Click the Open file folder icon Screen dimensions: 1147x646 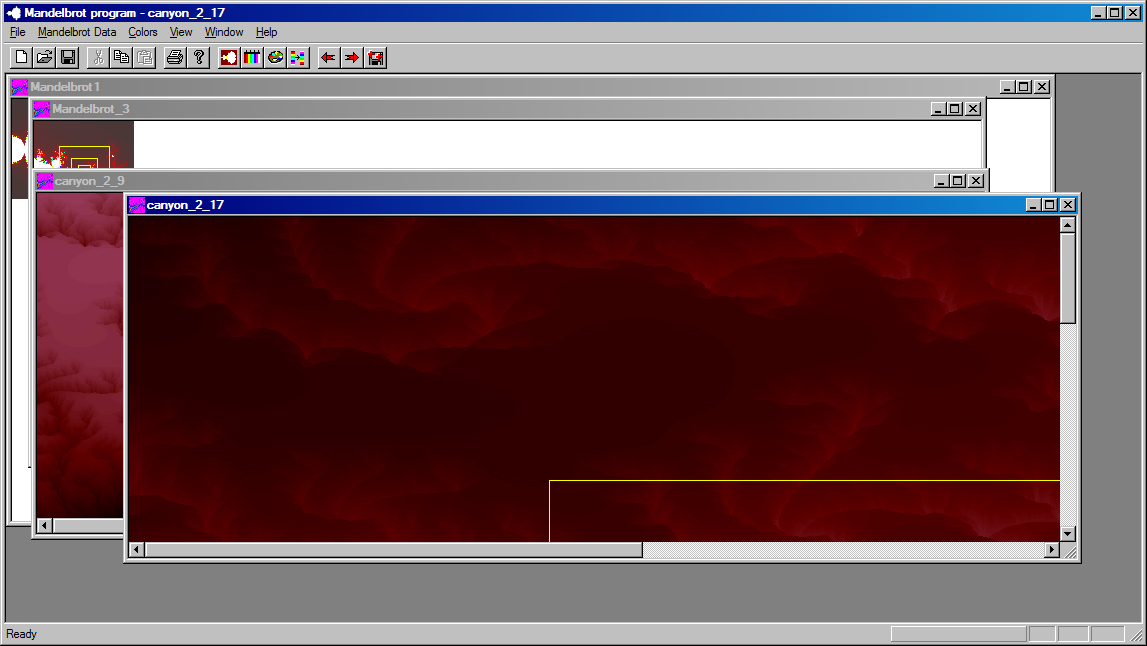click(x=45, y=58)
